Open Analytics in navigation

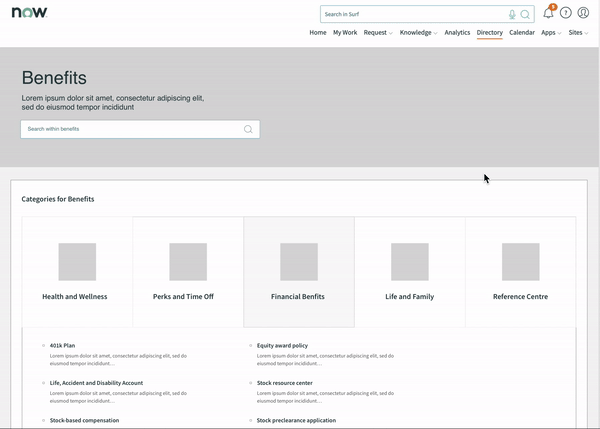[x=457, y=33]
